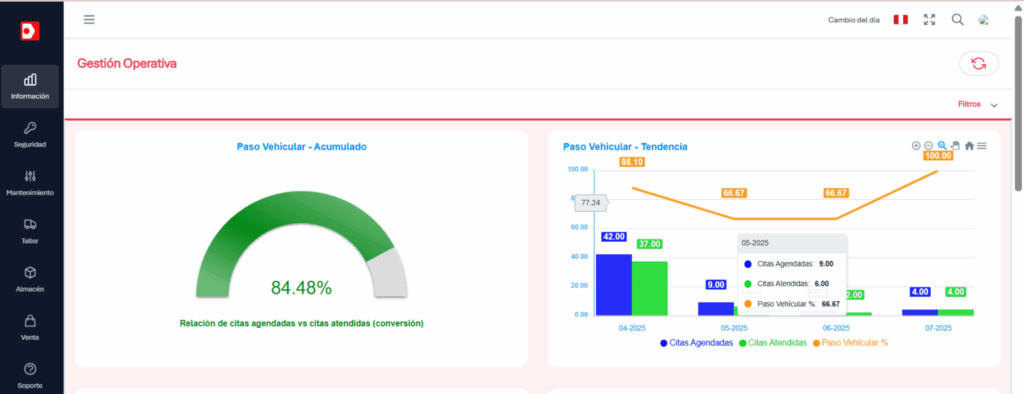Click Cambio del día link
This screenshot has width=1024, height=394.
(854, 20)
